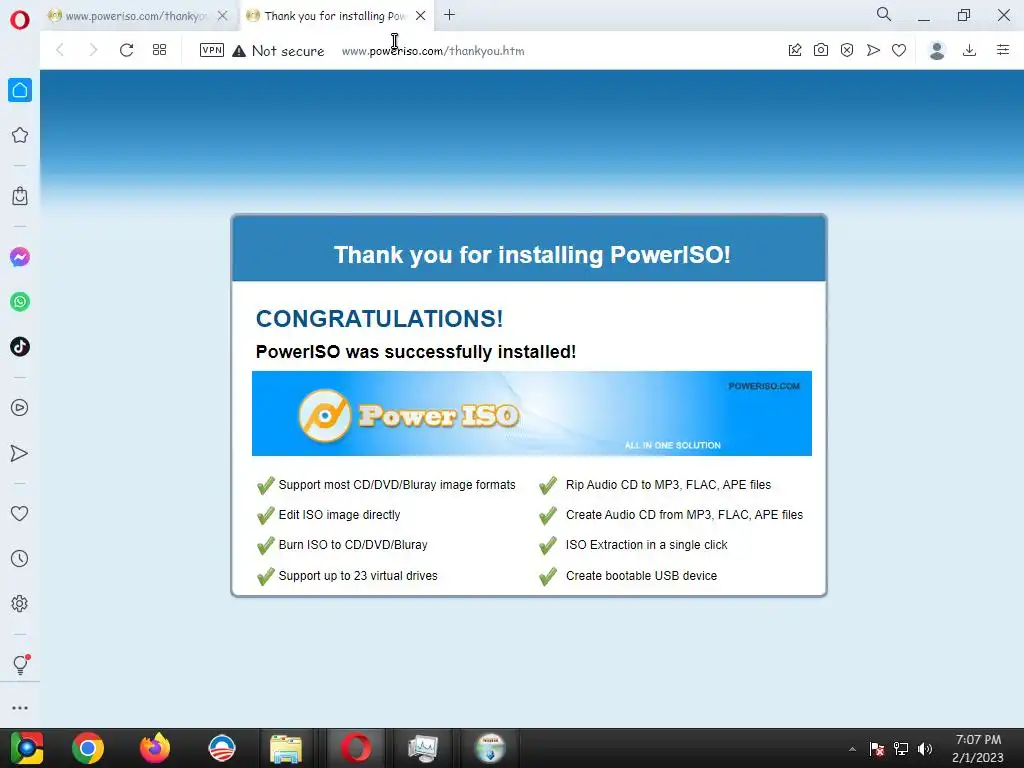Launch Firefox from the taskbar

click(155, 748)
